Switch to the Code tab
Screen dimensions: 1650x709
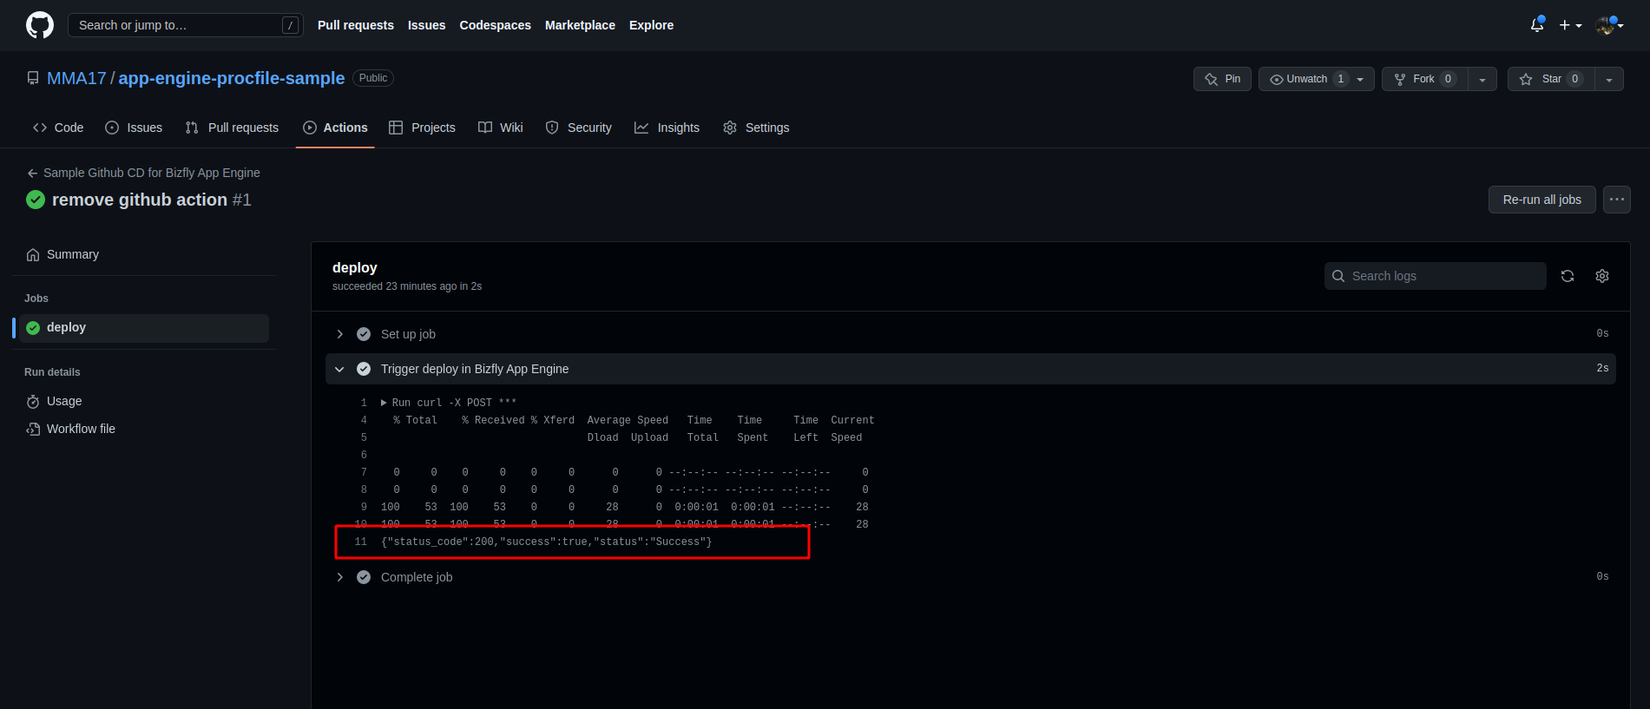click(x=58, y=128)
